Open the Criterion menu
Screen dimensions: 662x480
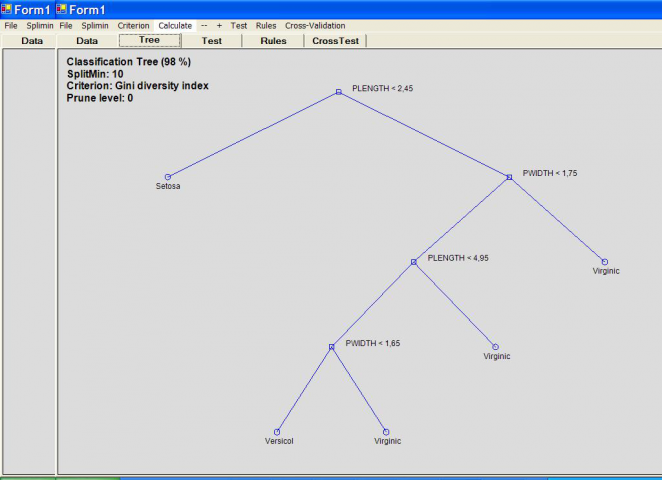[133, 26]
